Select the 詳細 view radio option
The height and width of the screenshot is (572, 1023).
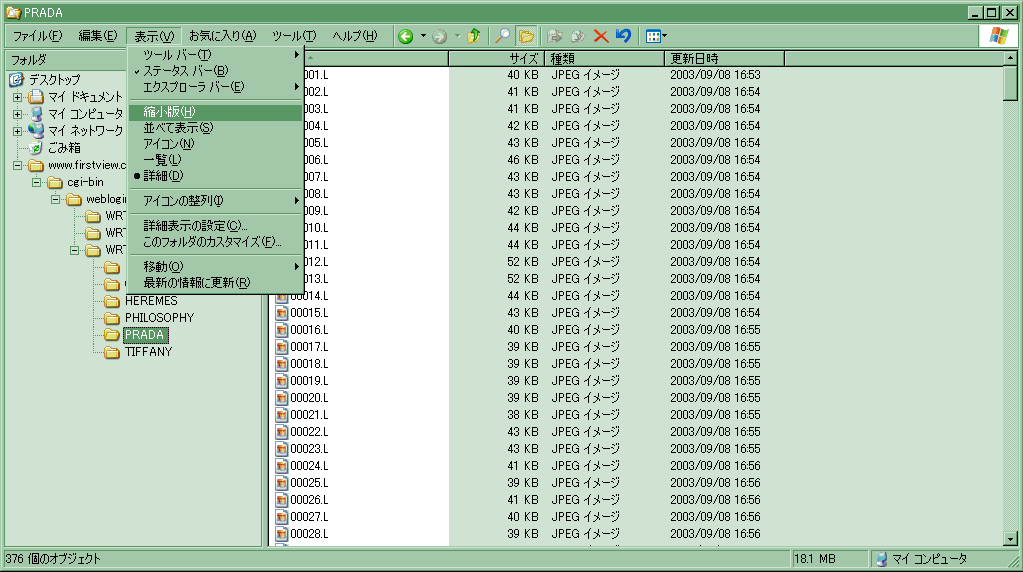coord(163,176)
